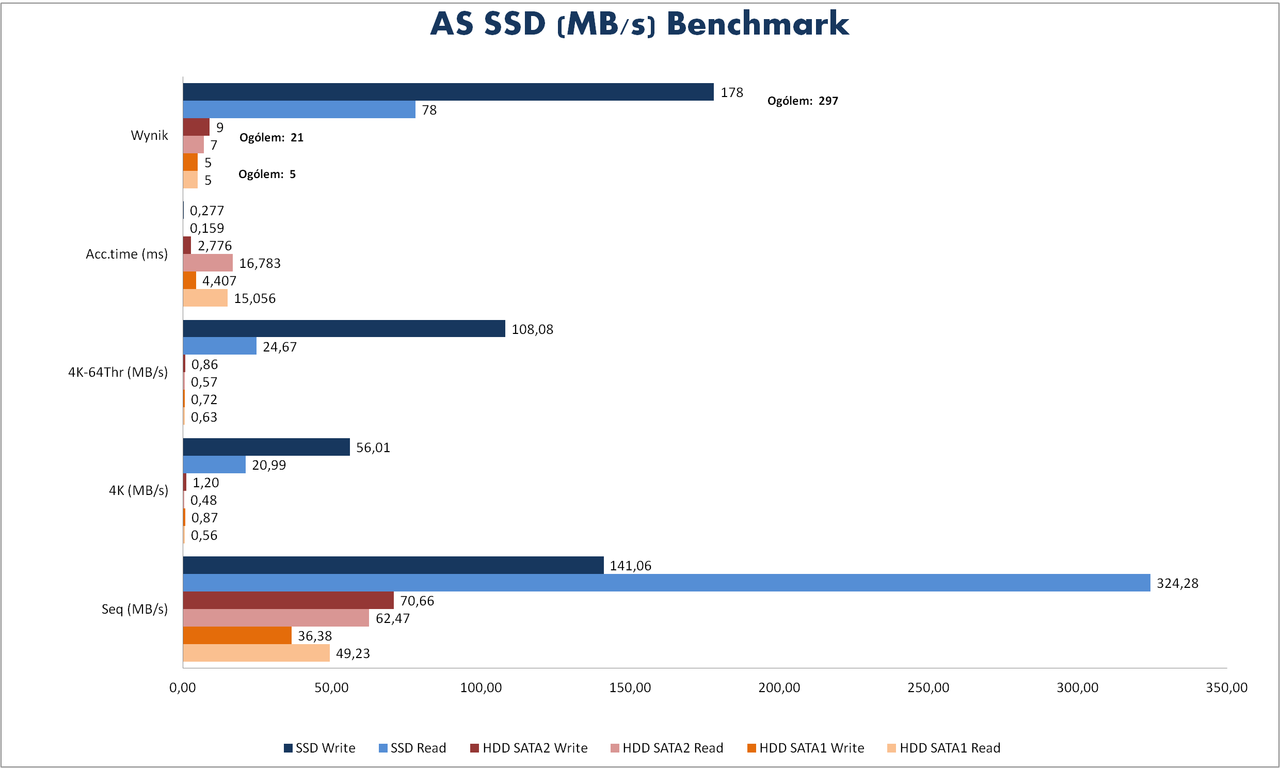Screen dimensions: 1280x768
Task: Click the 4K SSD Write bar 56,01
Action: pyautogui.click(x=266, y=447)
